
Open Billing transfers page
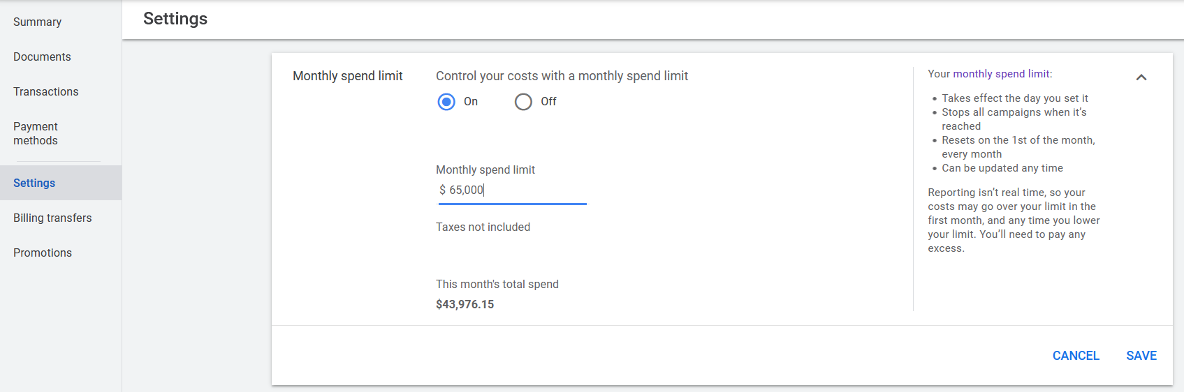(52, 218)
